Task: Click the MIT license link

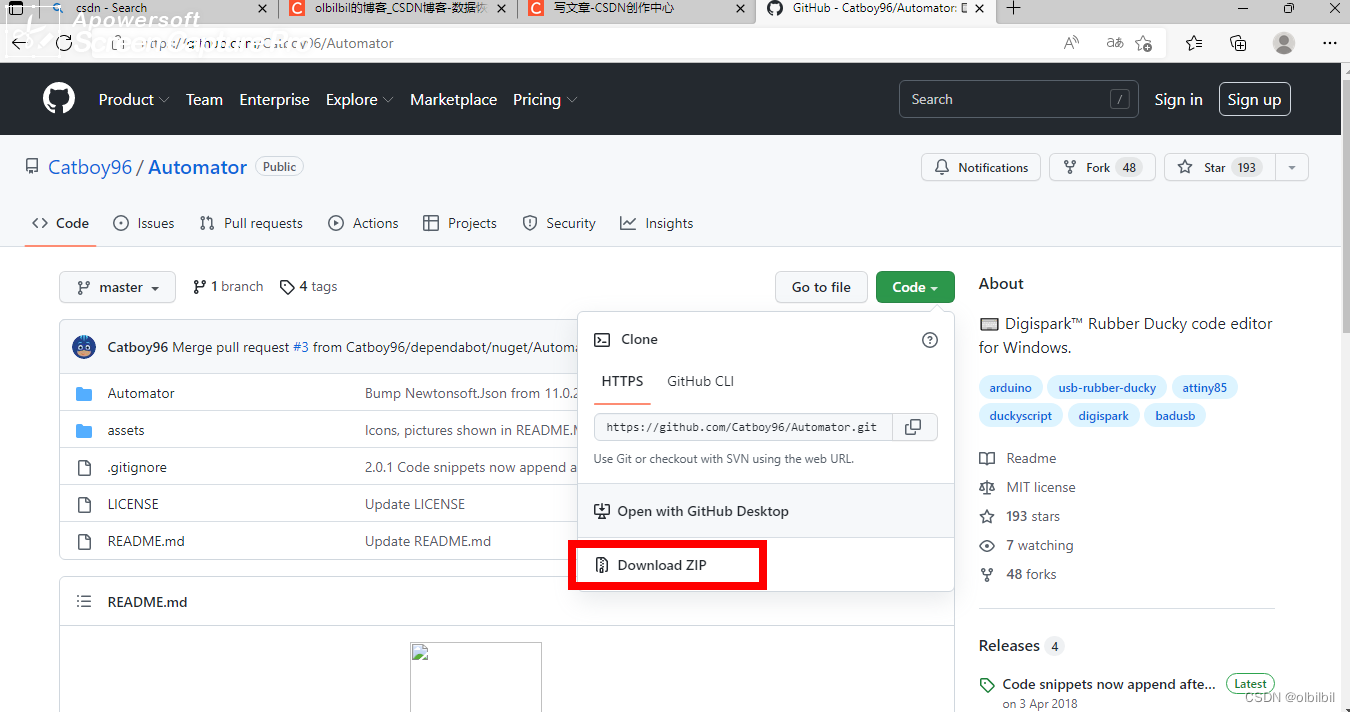Action: (x=1027, y=487)
